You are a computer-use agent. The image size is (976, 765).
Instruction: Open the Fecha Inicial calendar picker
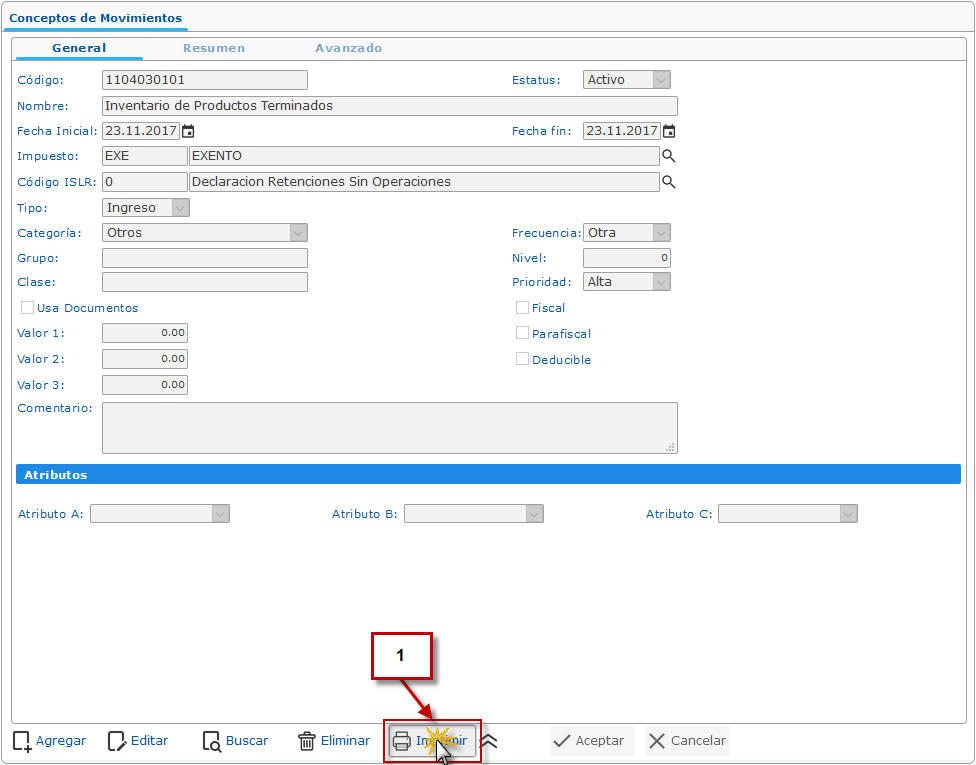pyautogui.click(x=188, y=131)
